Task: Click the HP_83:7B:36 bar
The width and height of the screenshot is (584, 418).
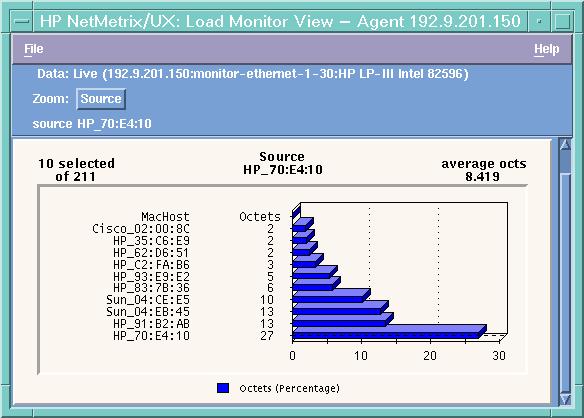Action: point(316,284)
